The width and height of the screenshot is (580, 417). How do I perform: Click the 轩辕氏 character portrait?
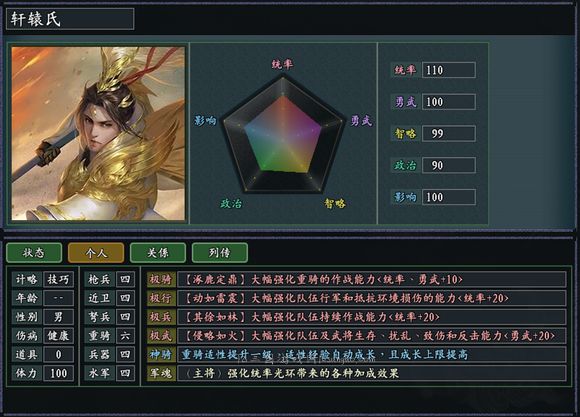coord(98,133)
